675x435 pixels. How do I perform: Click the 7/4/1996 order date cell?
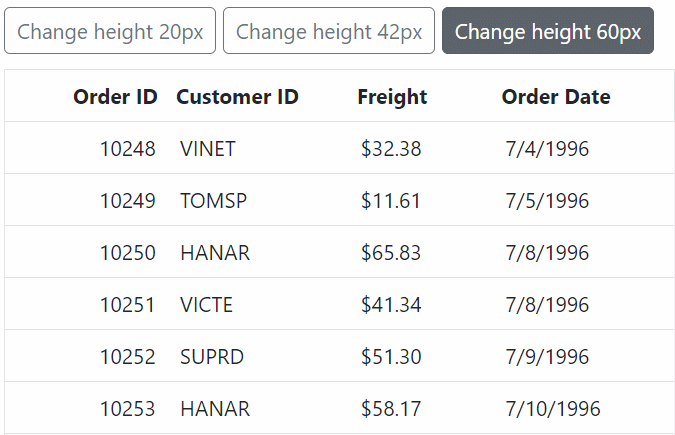point(547,149)
